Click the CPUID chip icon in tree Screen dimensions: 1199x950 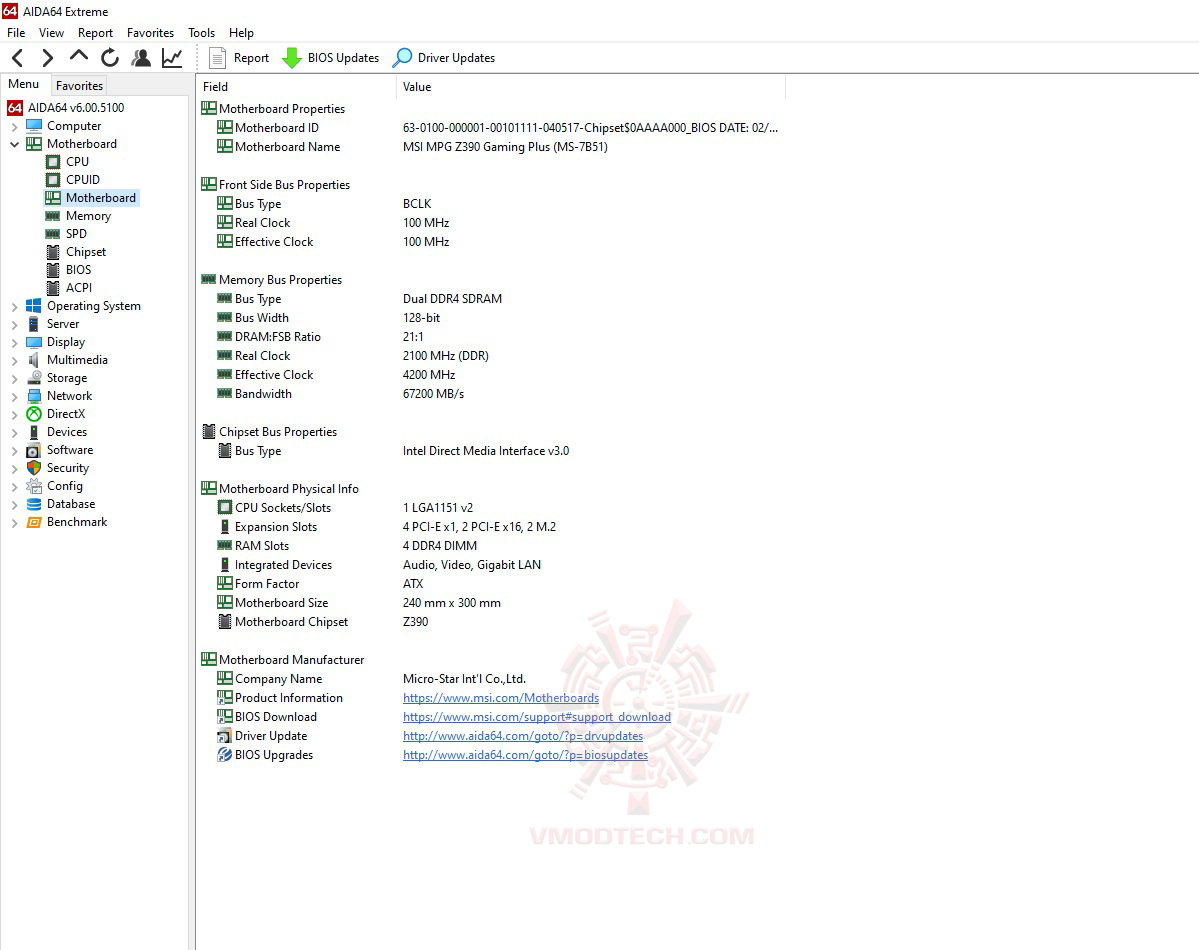tap(53, 180)
